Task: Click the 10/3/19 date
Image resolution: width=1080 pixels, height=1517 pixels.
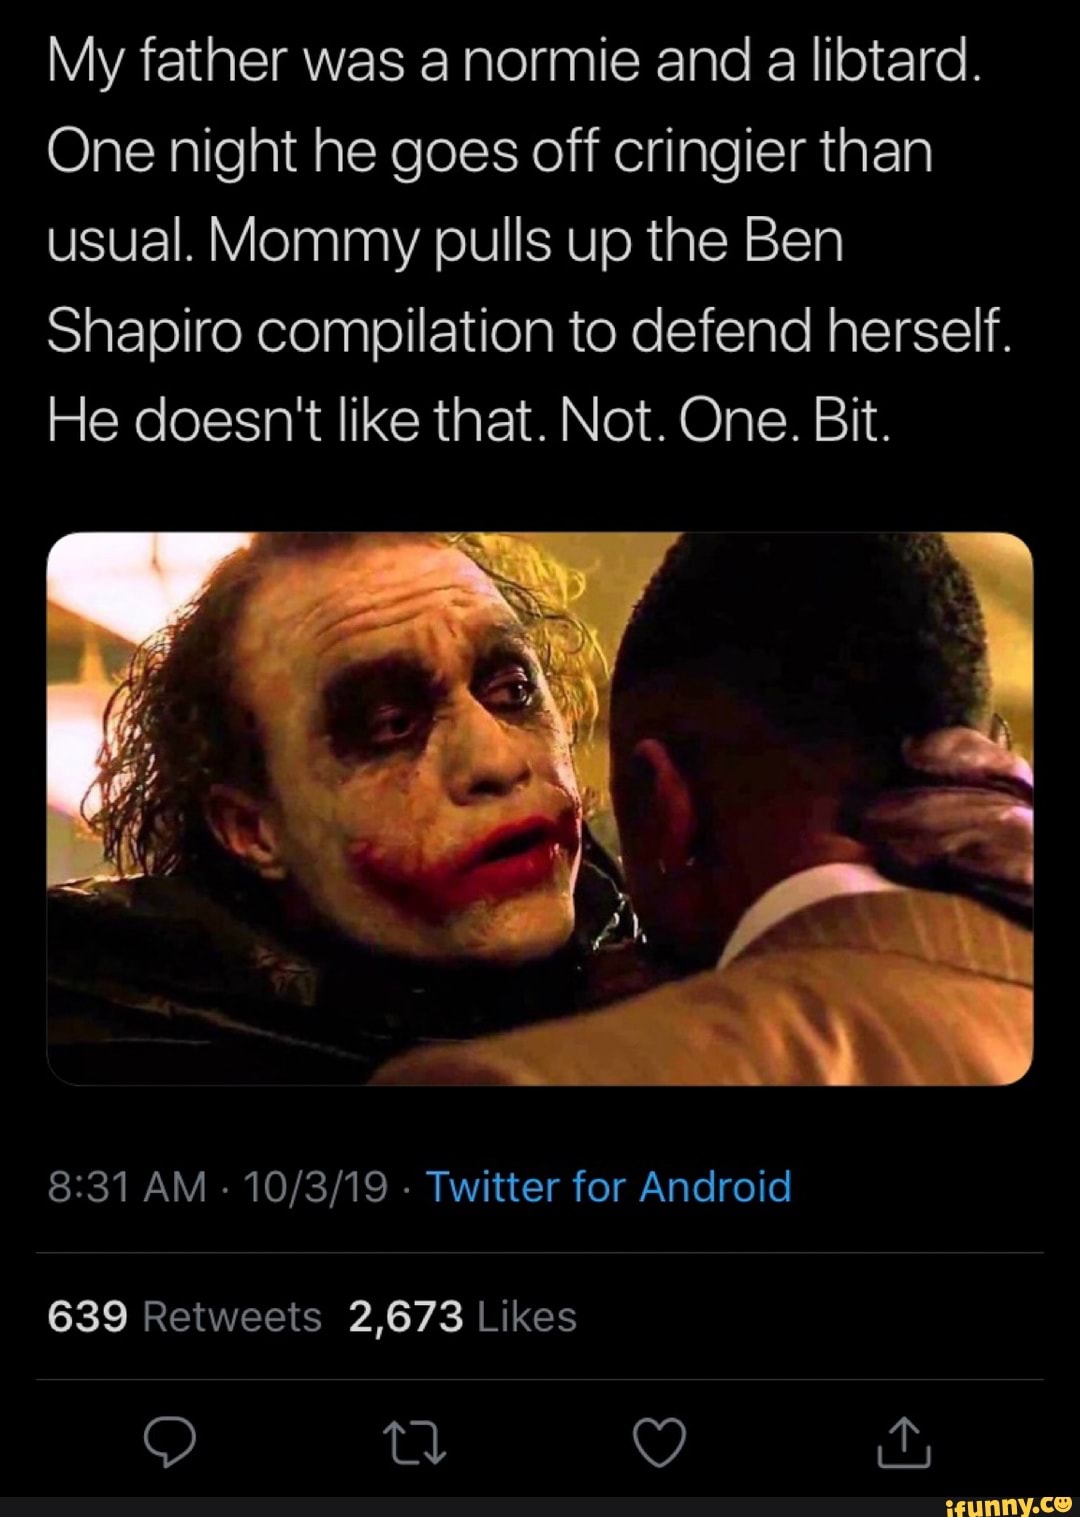Action: tap(315, 1187)
